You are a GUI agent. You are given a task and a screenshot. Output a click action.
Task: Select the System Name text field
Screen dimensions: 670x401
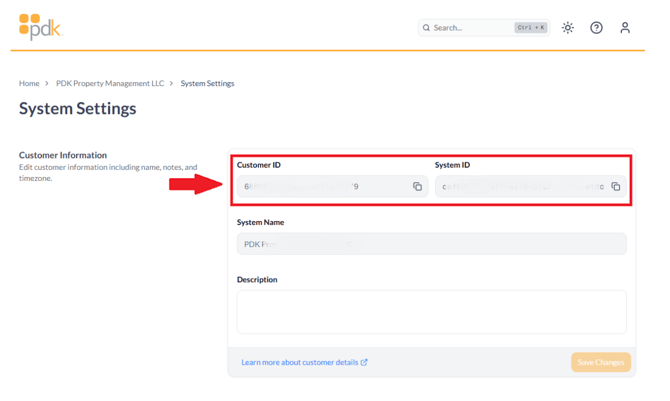point(431,244)
